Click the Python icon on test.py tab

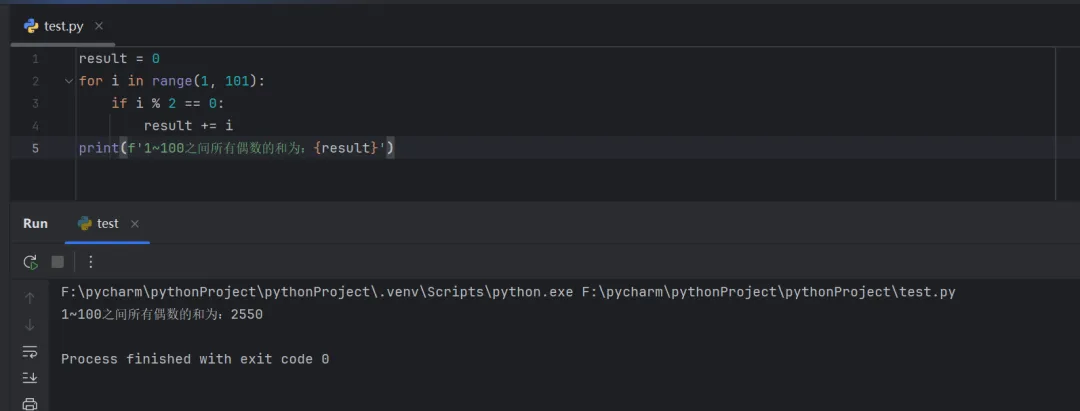coord(31,26)
